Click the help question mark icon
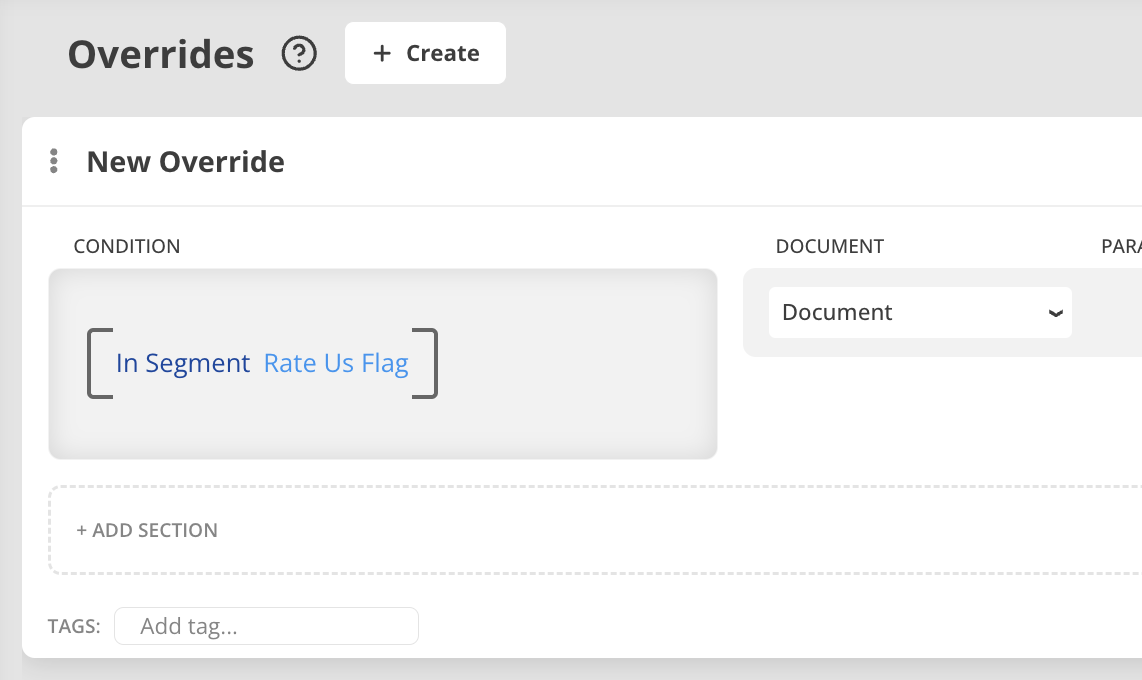Image resolution: width=1142 pixels, height=680 pixels. [299, 54]
